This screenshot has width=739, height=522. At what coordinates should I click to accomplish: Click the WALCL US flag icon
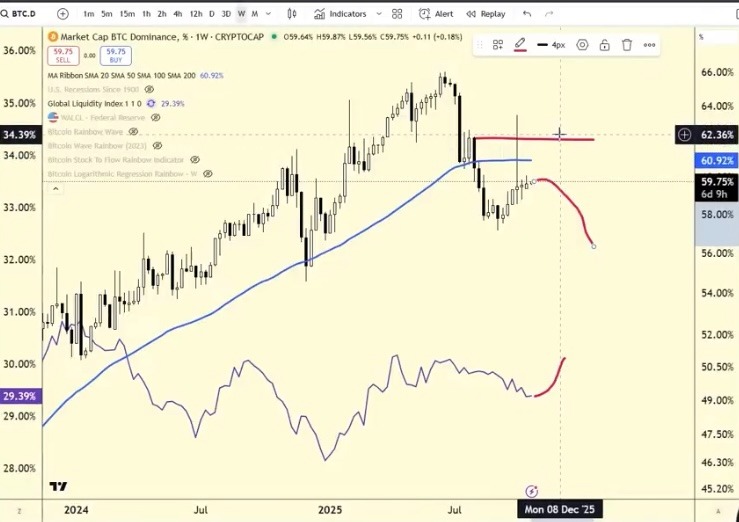coord(53,117)
